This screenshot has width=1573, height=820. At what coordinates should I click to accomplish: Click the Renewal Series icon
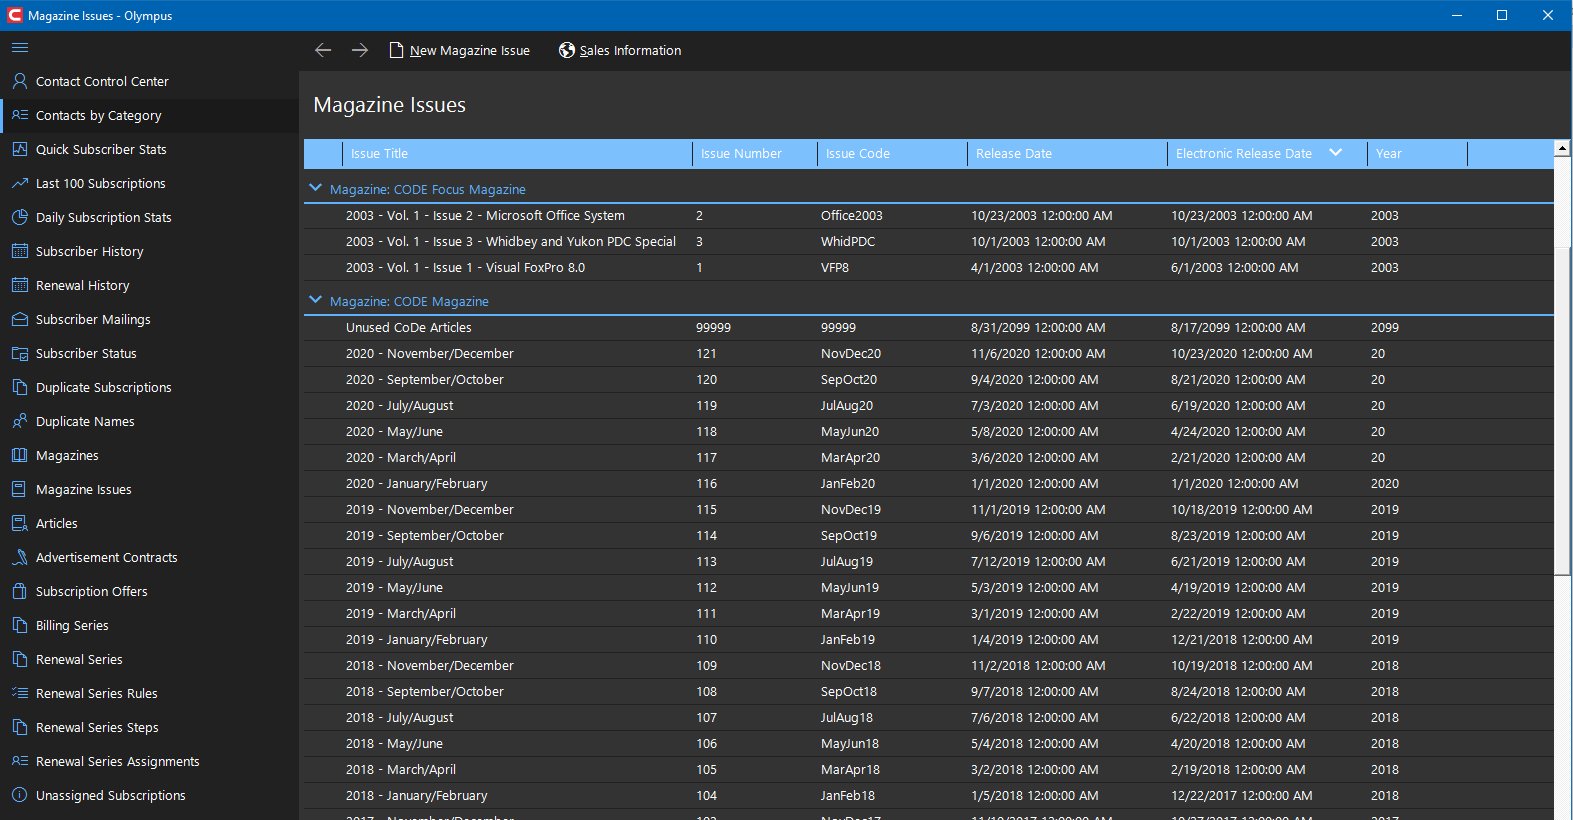coord(20,659)
